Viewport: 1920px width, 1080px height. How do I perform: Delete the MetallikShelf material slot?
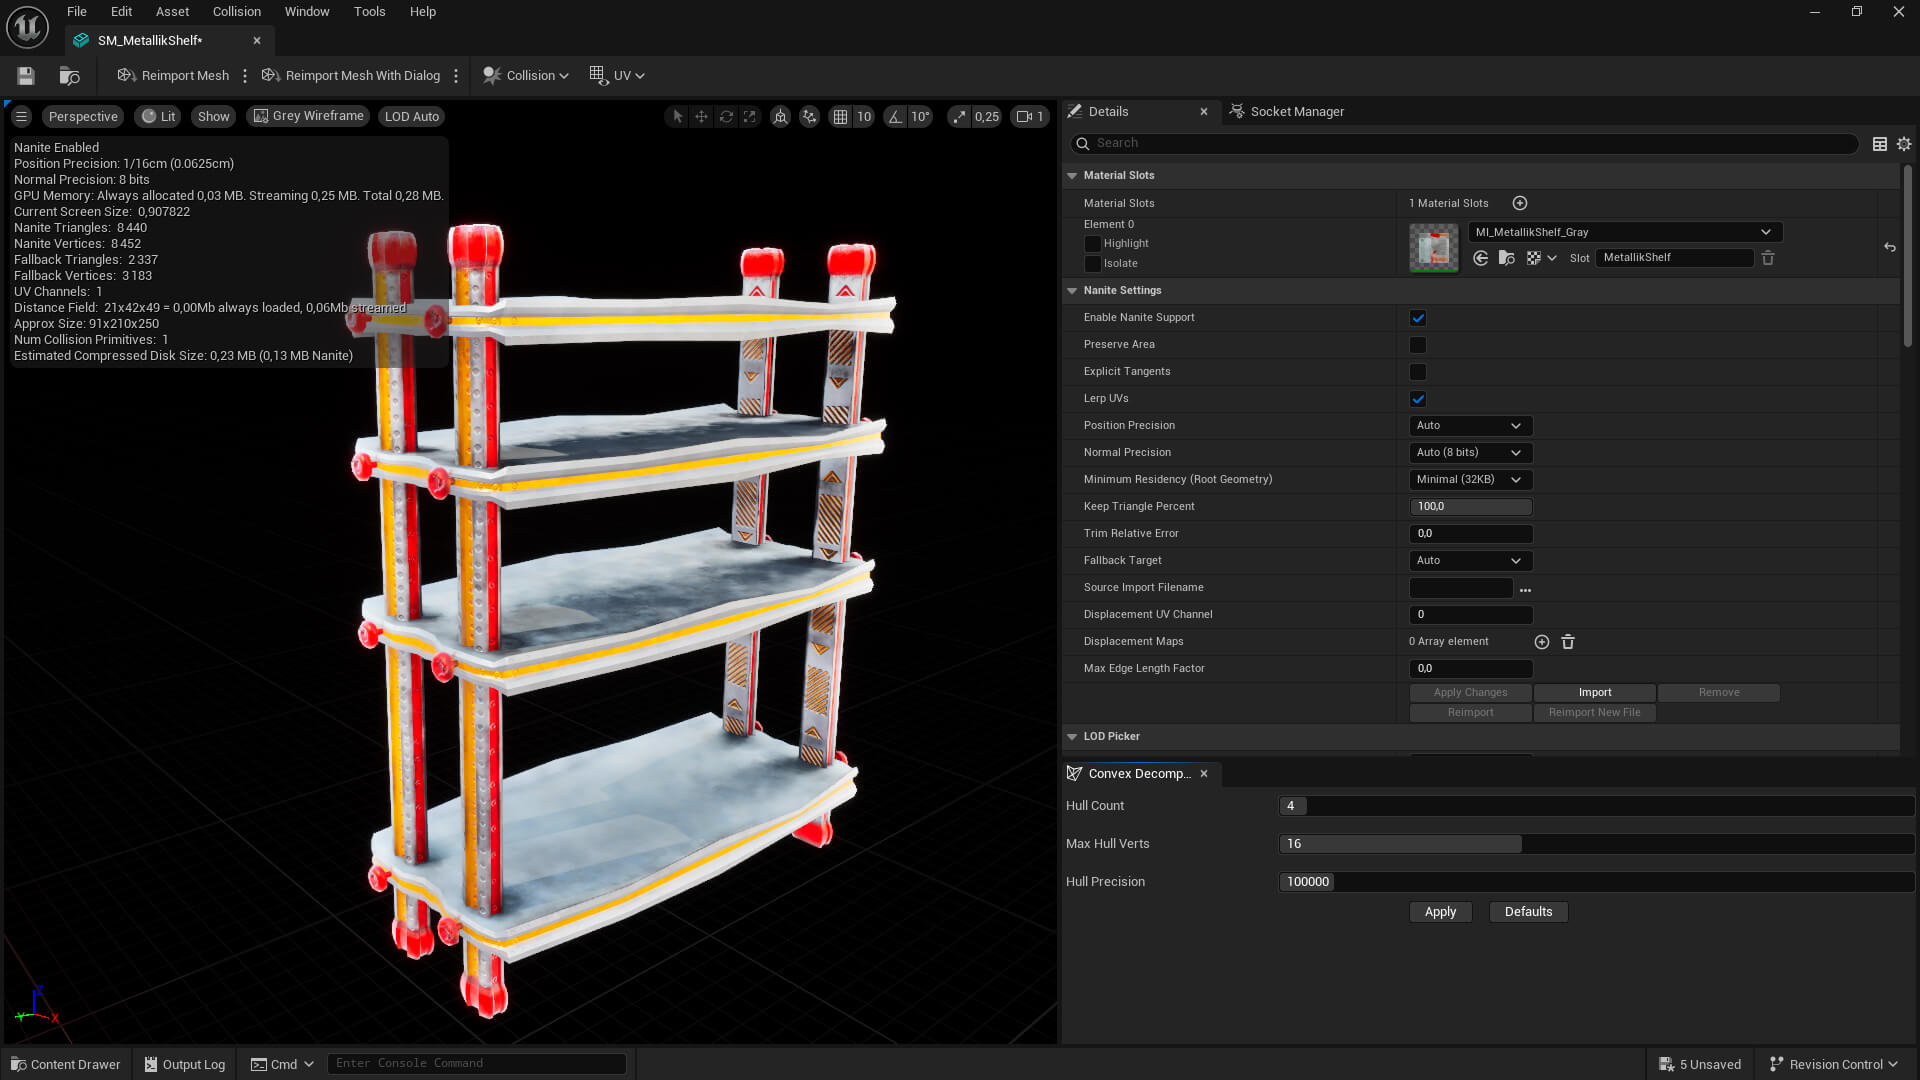(x=1767, y=258)
